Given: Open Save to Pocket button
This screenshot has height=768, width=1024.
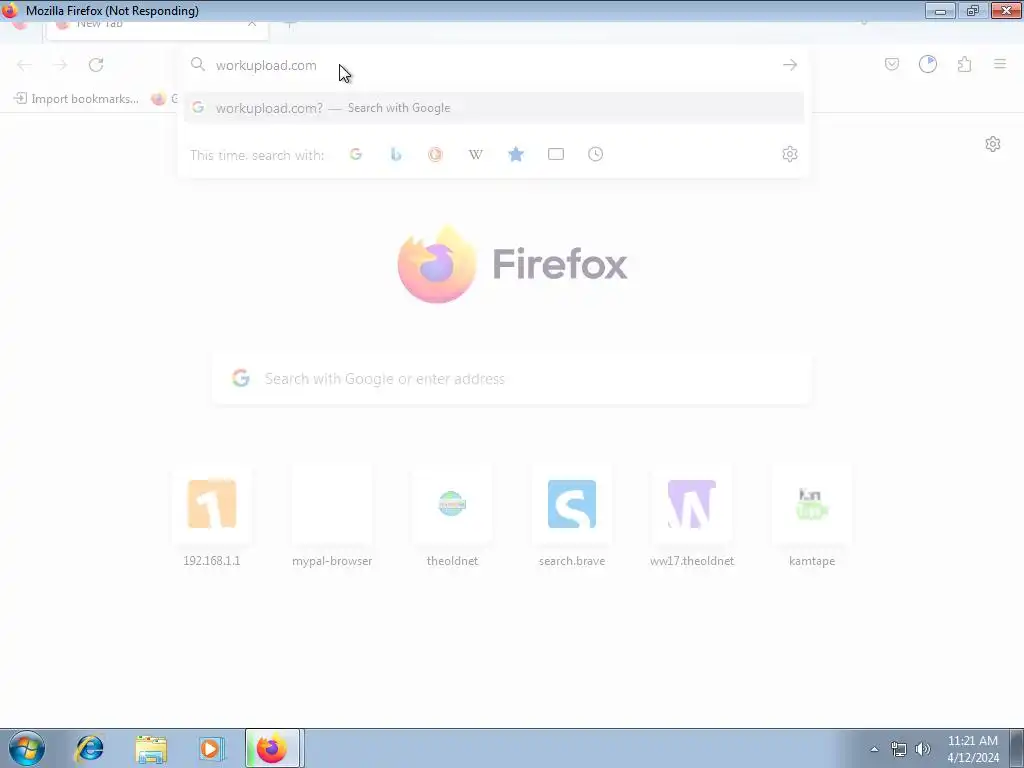Looking at the screenshot, I should tap(891, 64).
